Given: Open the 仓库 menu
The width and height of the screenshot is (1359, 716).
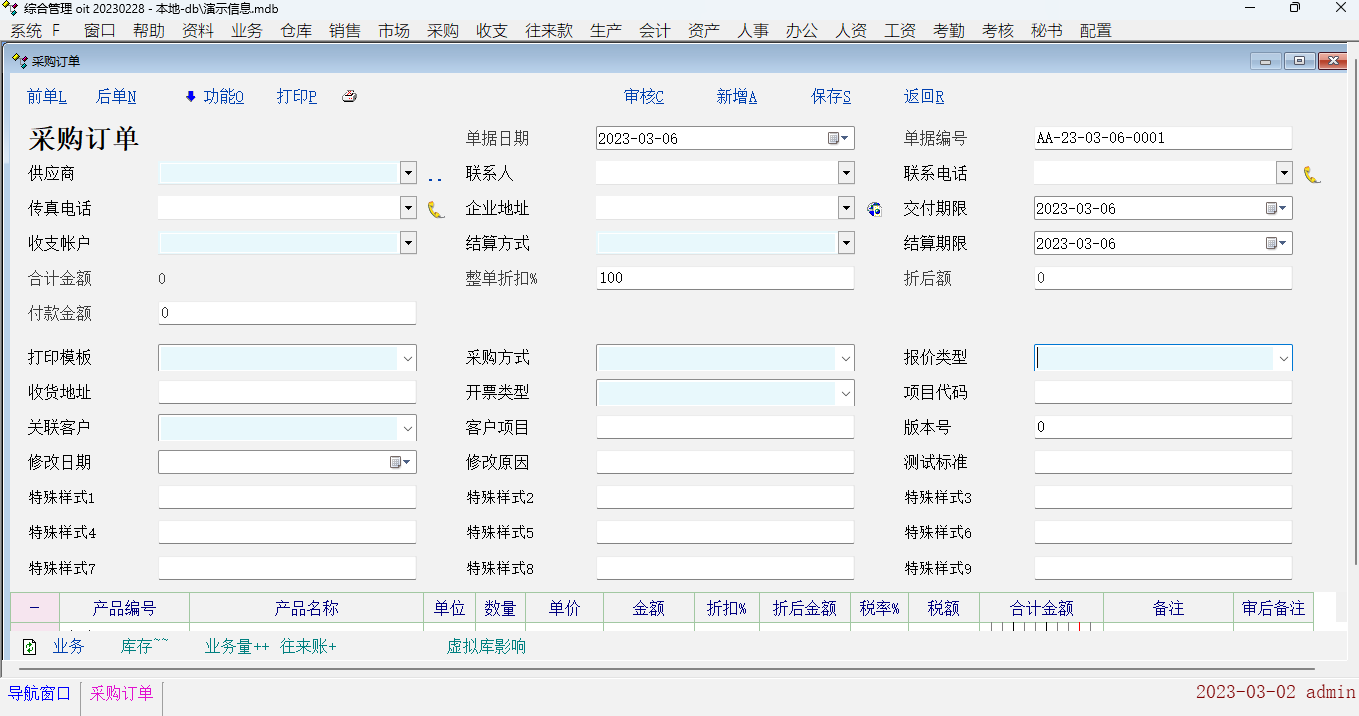Looking at the screenshot, I should click(296, 31).
